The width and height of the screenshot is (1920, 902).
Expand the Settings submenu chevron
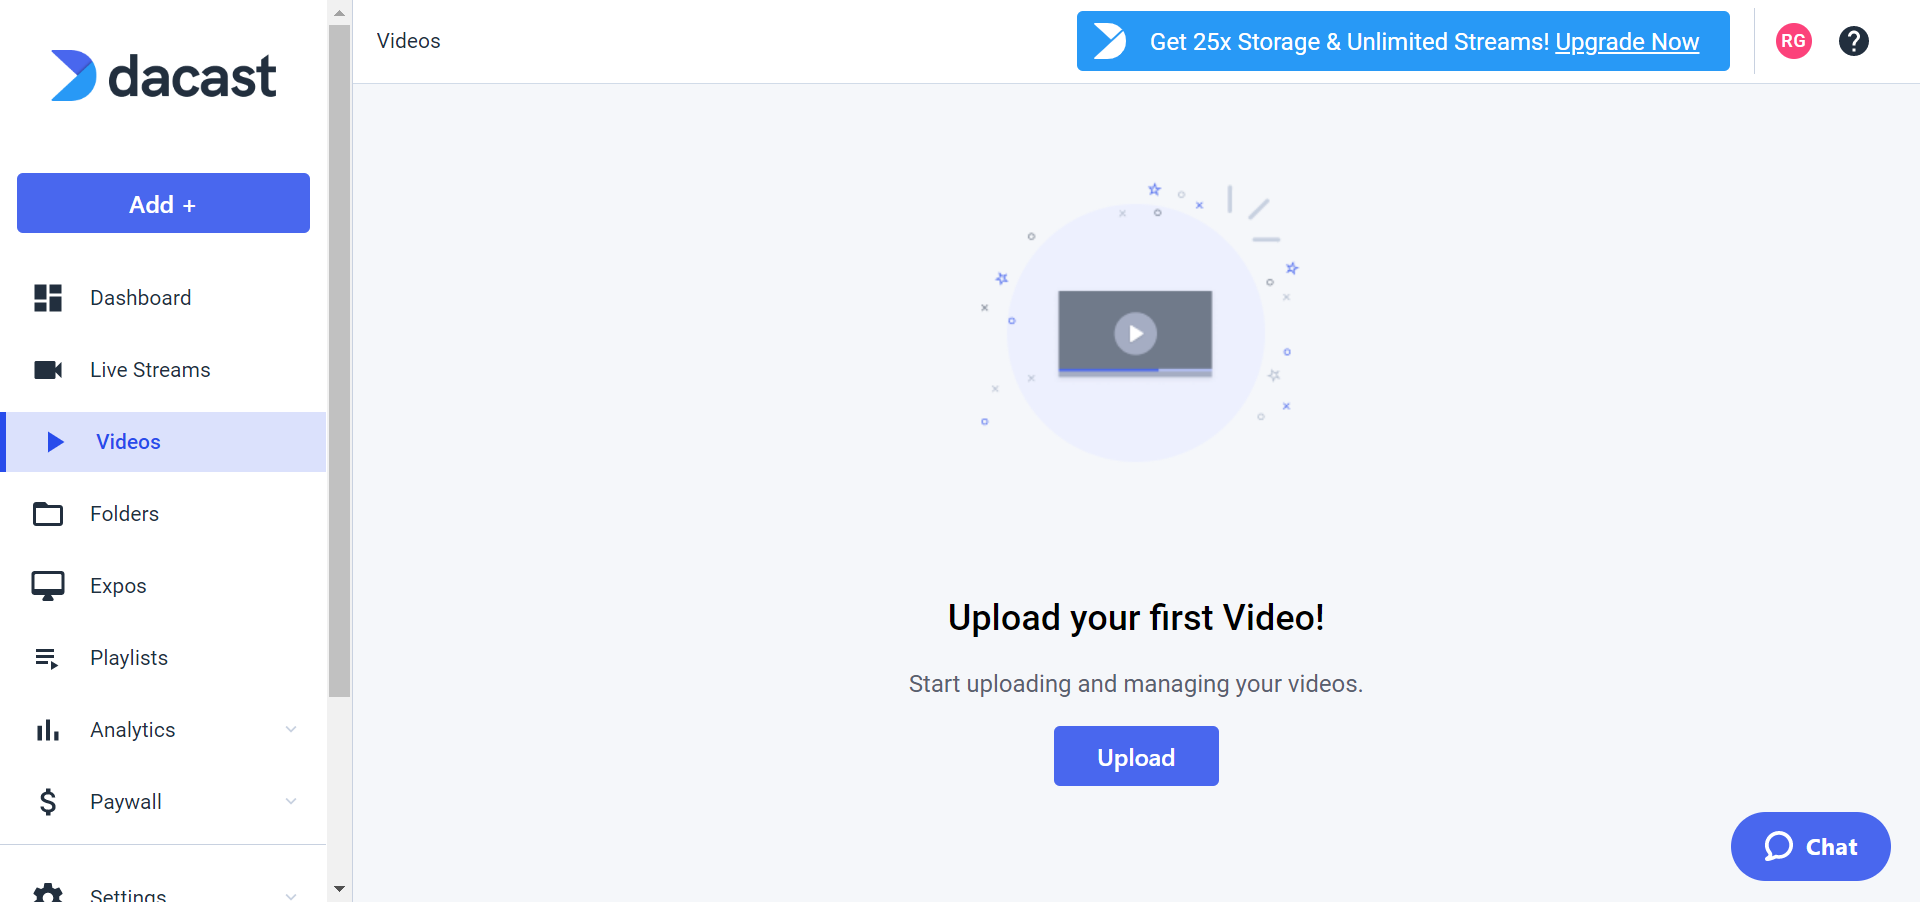(291, 894)
